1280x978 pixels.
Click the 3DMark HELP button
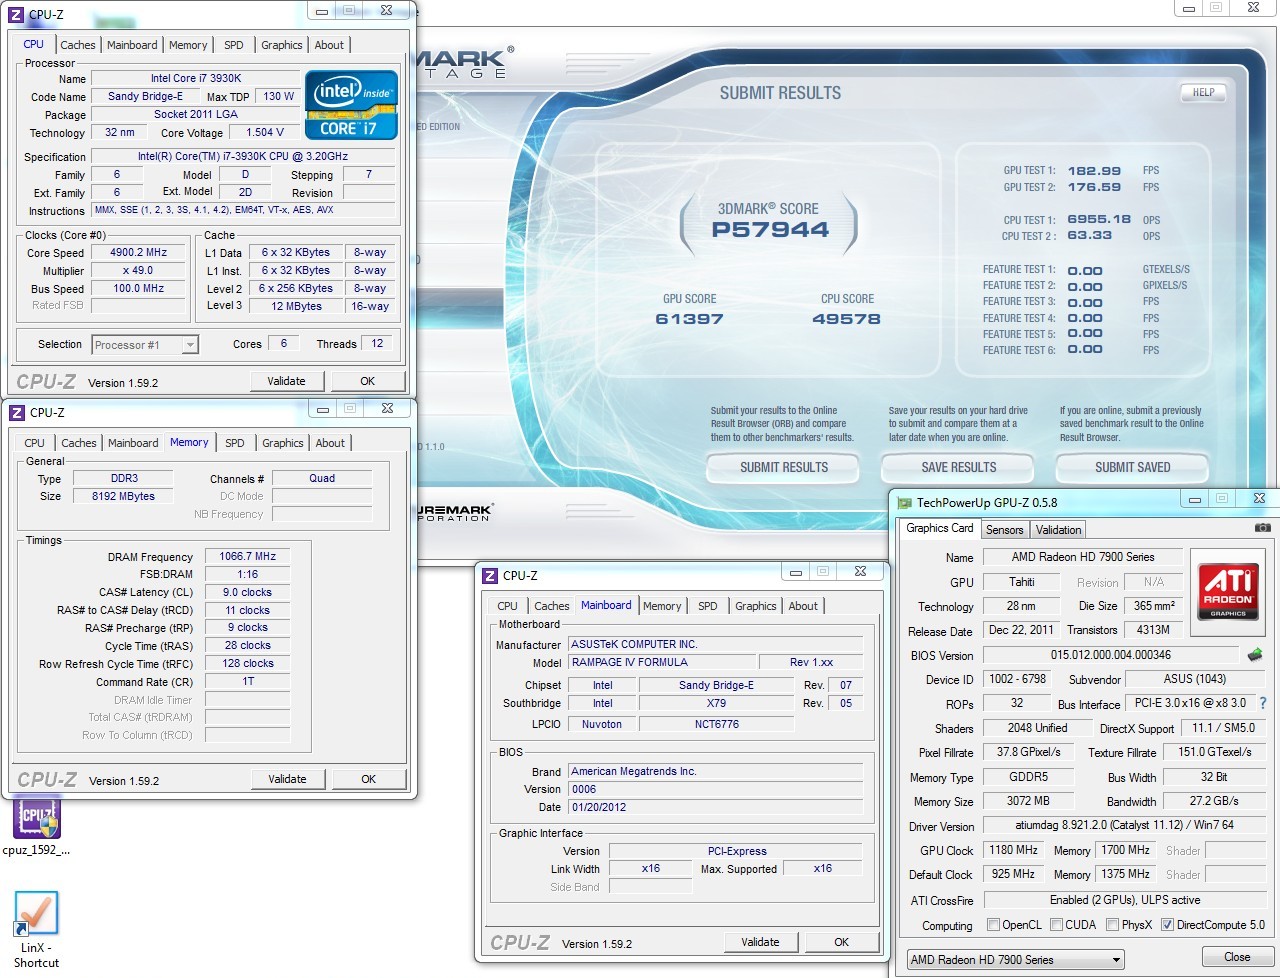(x=1203, y=92)
